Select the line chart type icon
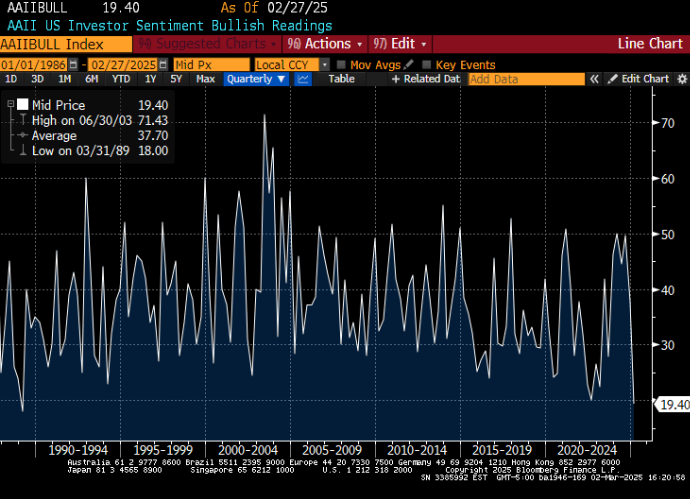The width and height of the screenshot is (690, 501). [x=303, y=79]
